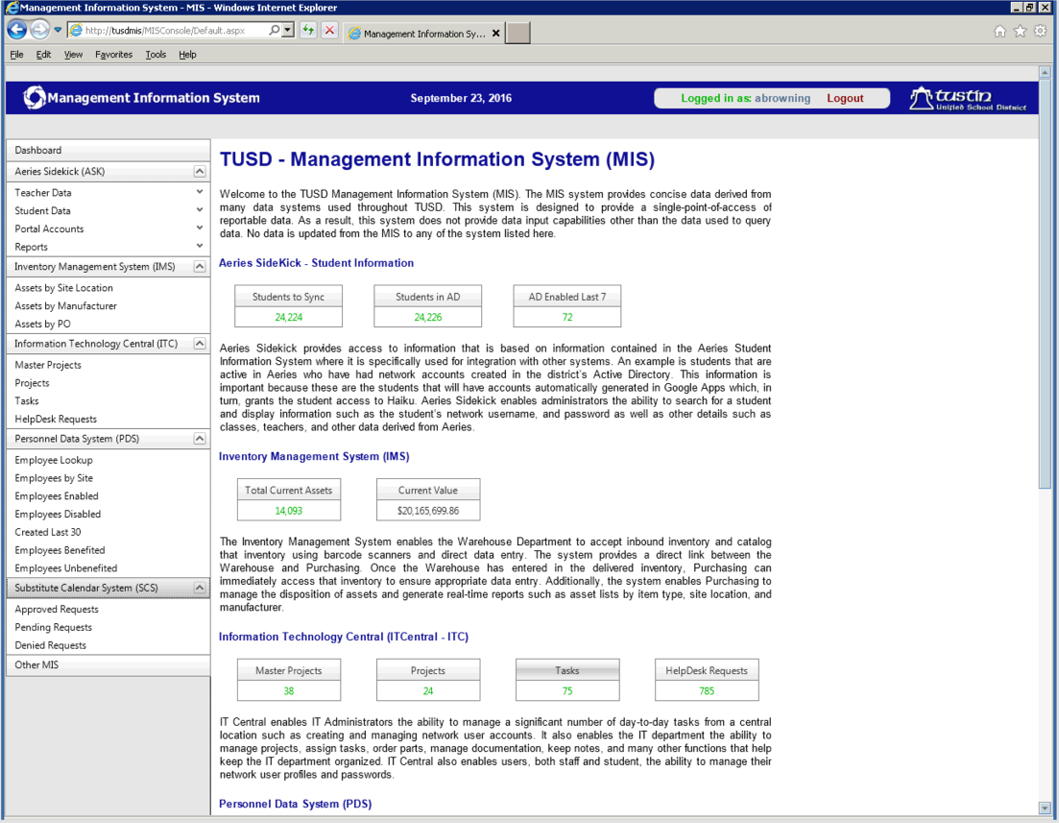Click the Current Value tile
1059x823 pixels.
[x=428, y=500]
